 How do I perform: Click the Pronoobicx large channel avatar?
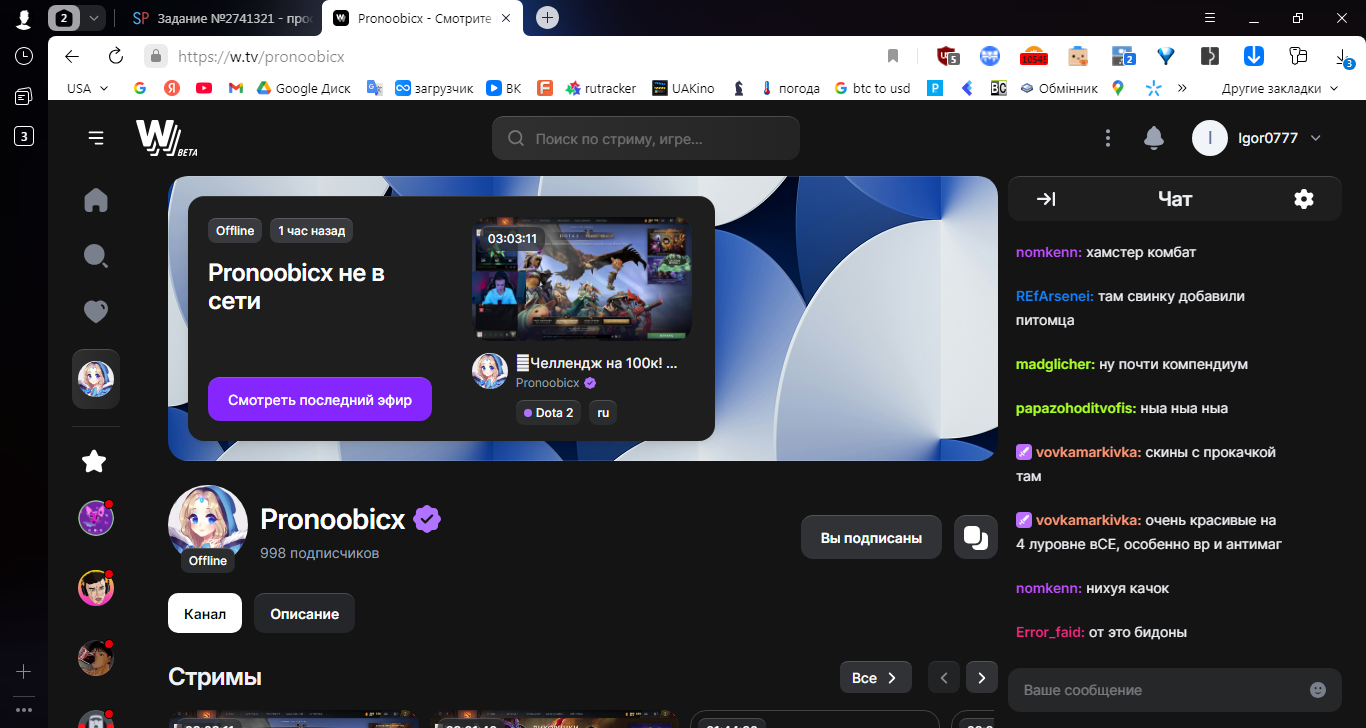pos(208,525)
